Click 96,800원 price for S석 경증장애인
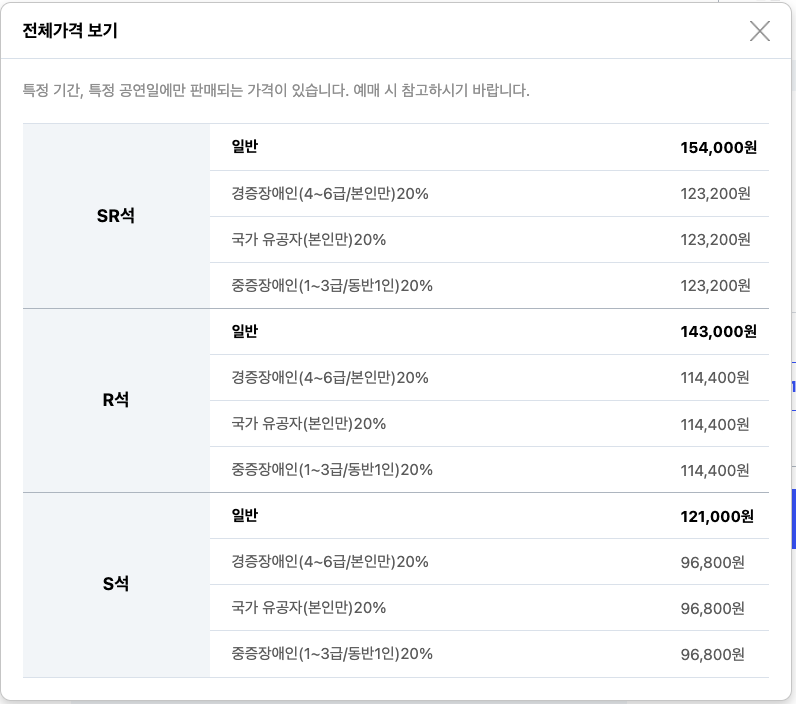Screen dimensions: 796x704 (x=713, y=562)
